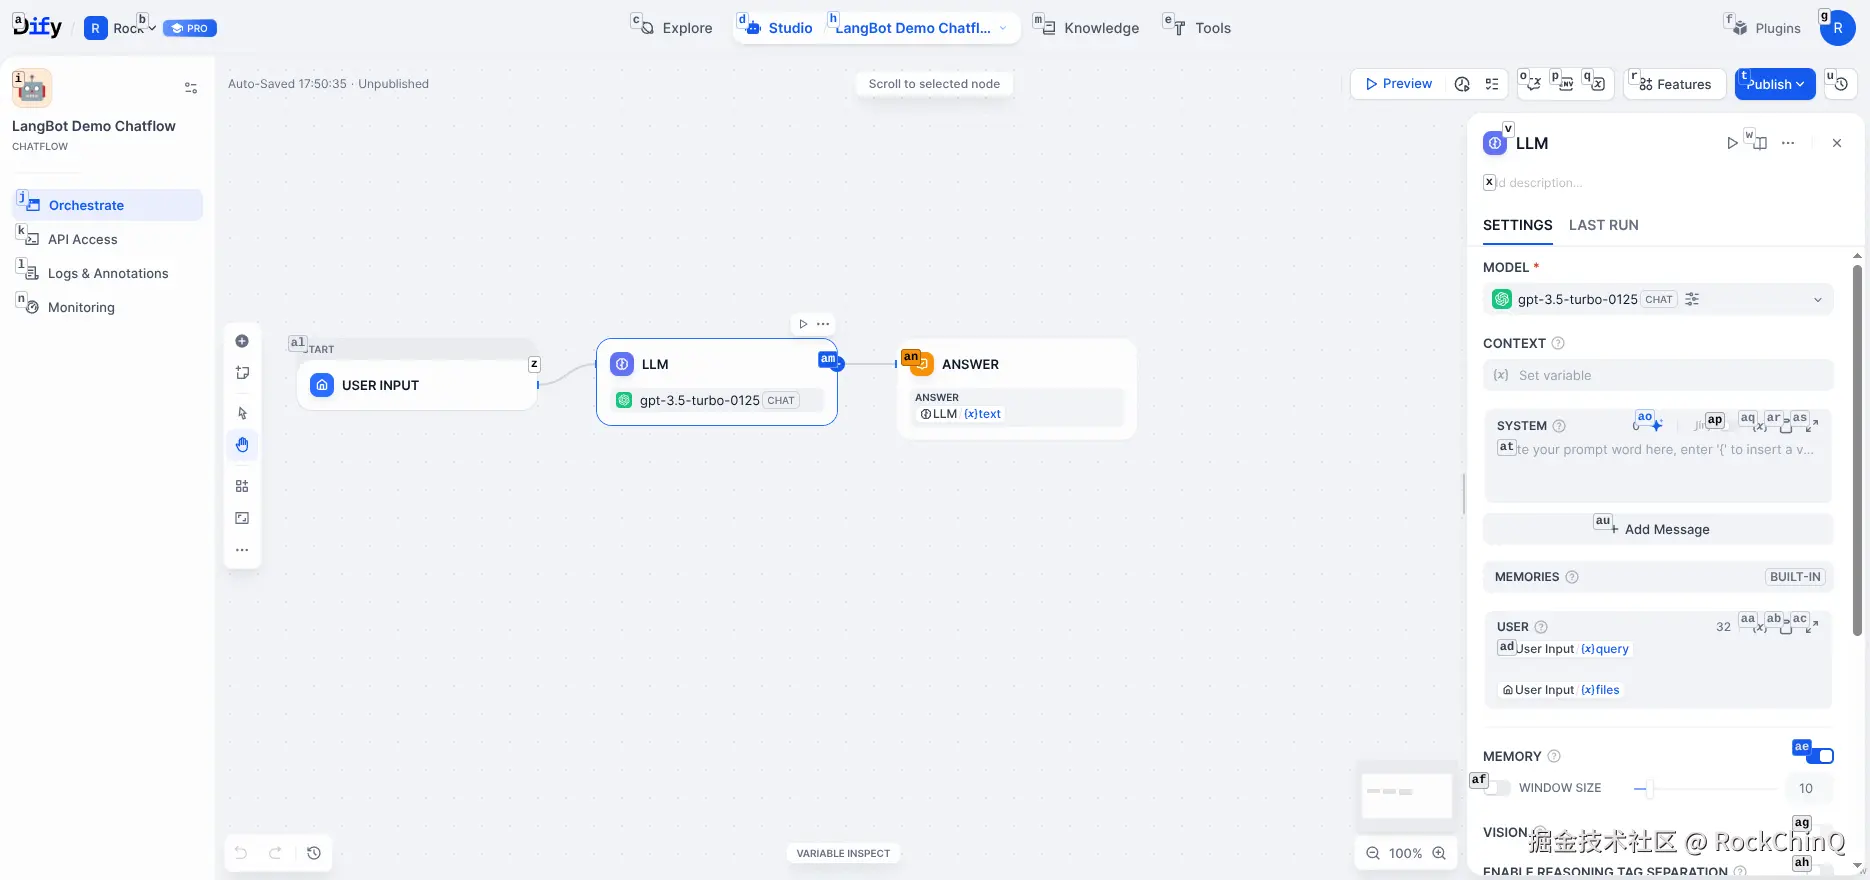Open Monitoring in sidebar
This screenshot has width=1870, height=880.
[107, 307]
